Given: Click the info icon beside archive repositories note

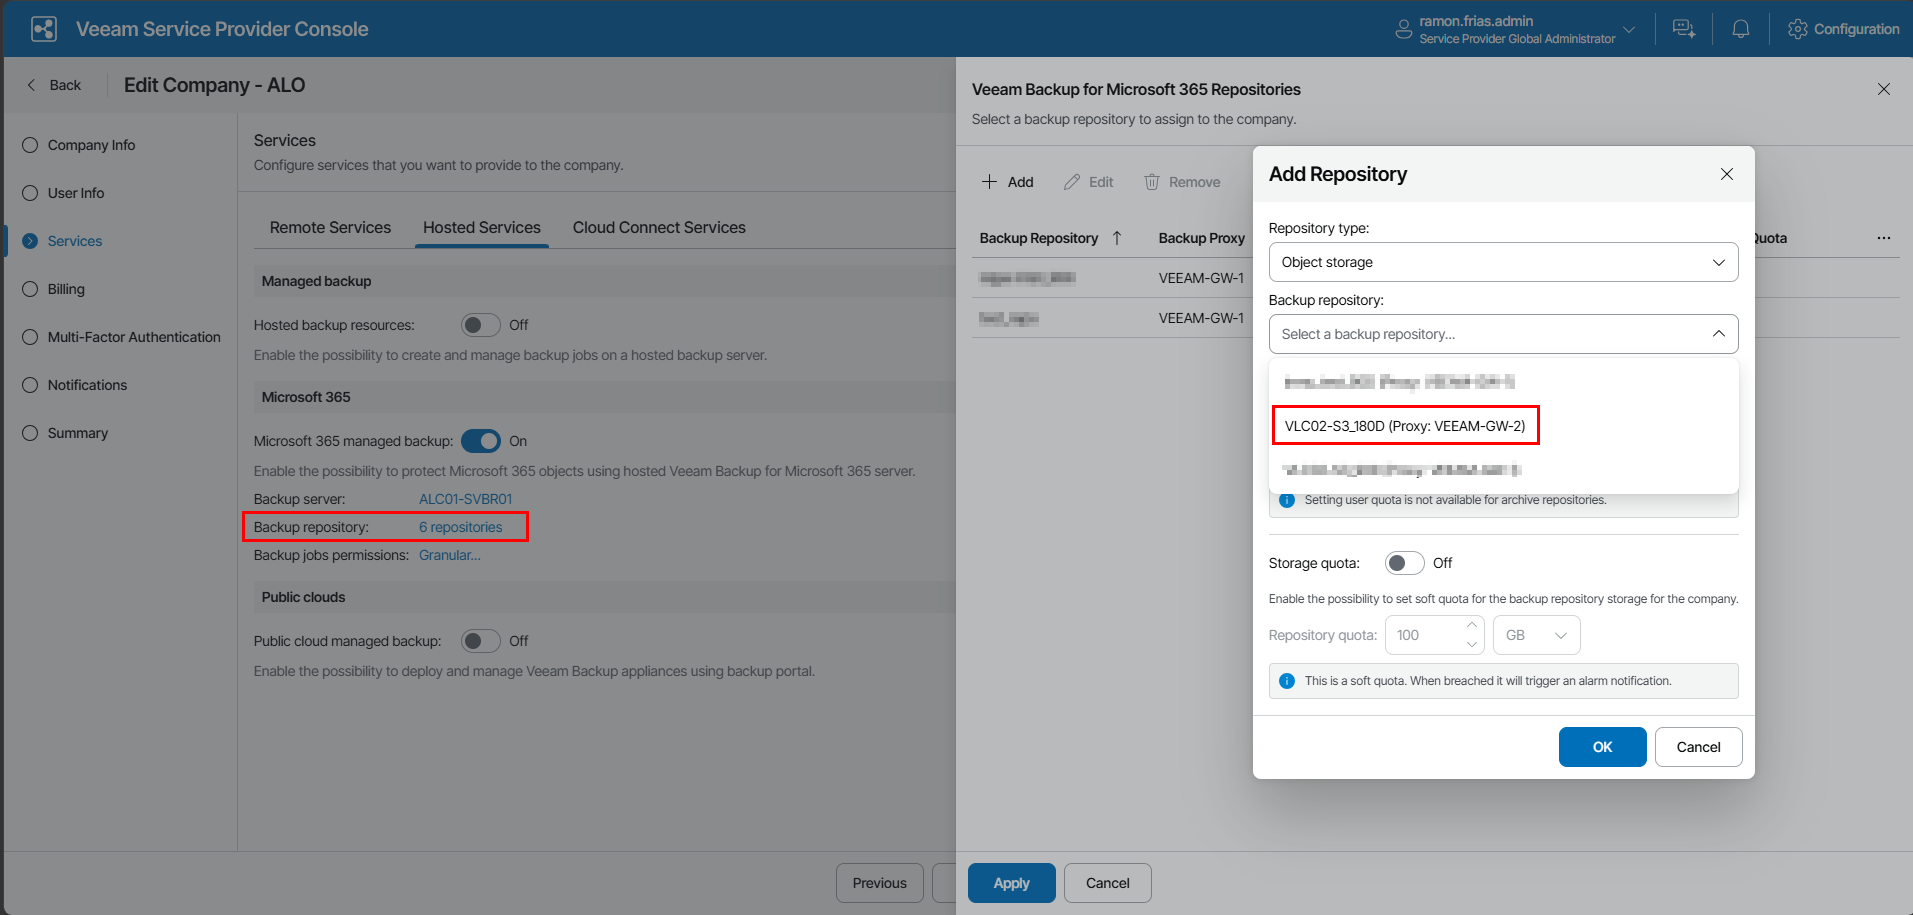Looking at the screenshot, I should (x=1287, y=500).
